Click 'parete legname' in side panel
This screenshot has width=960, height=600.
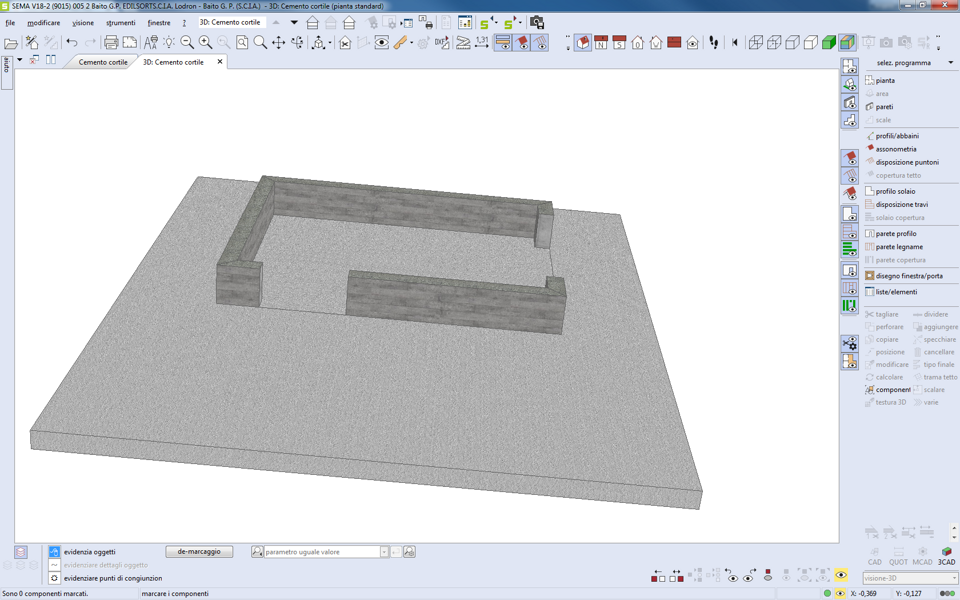pos(899,247)
